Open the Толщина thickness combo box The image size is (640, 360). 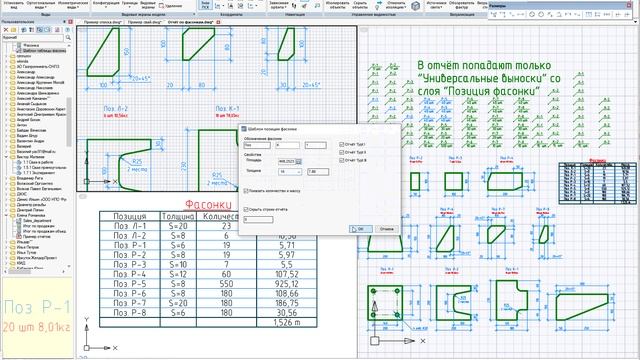click(x=290, y=172)
